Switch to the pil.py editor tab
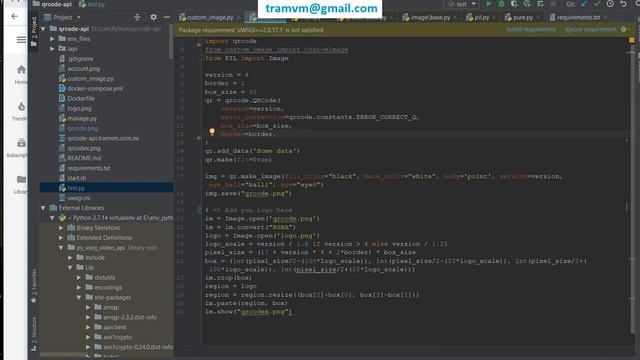The height and width of the screenshot is (360, 640). (x=481, y=18)
